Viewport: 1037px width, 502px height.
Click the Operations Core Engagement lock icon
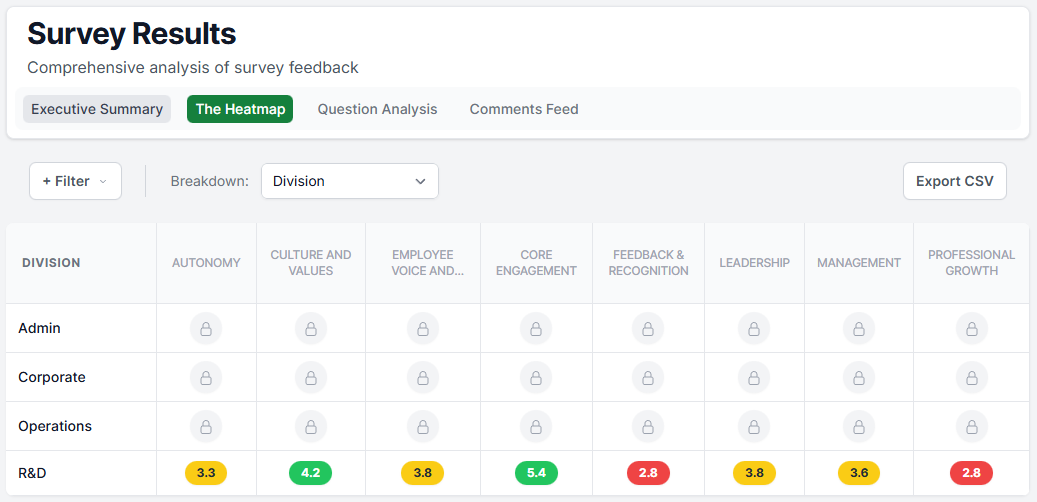(x=536, y=427)
